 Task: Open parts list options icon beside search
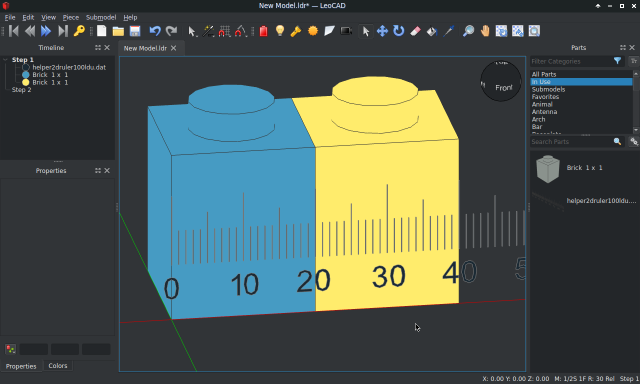click(x=634, y=142)
